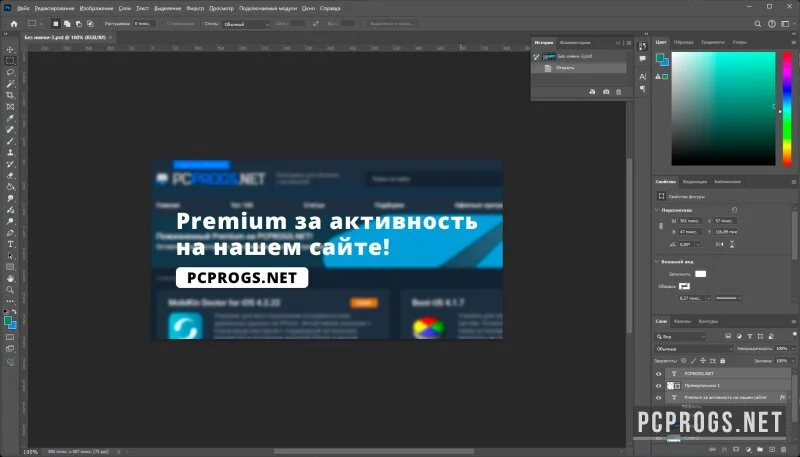Select the Brush tool
The image size is (800, 457).
point(10,141)
